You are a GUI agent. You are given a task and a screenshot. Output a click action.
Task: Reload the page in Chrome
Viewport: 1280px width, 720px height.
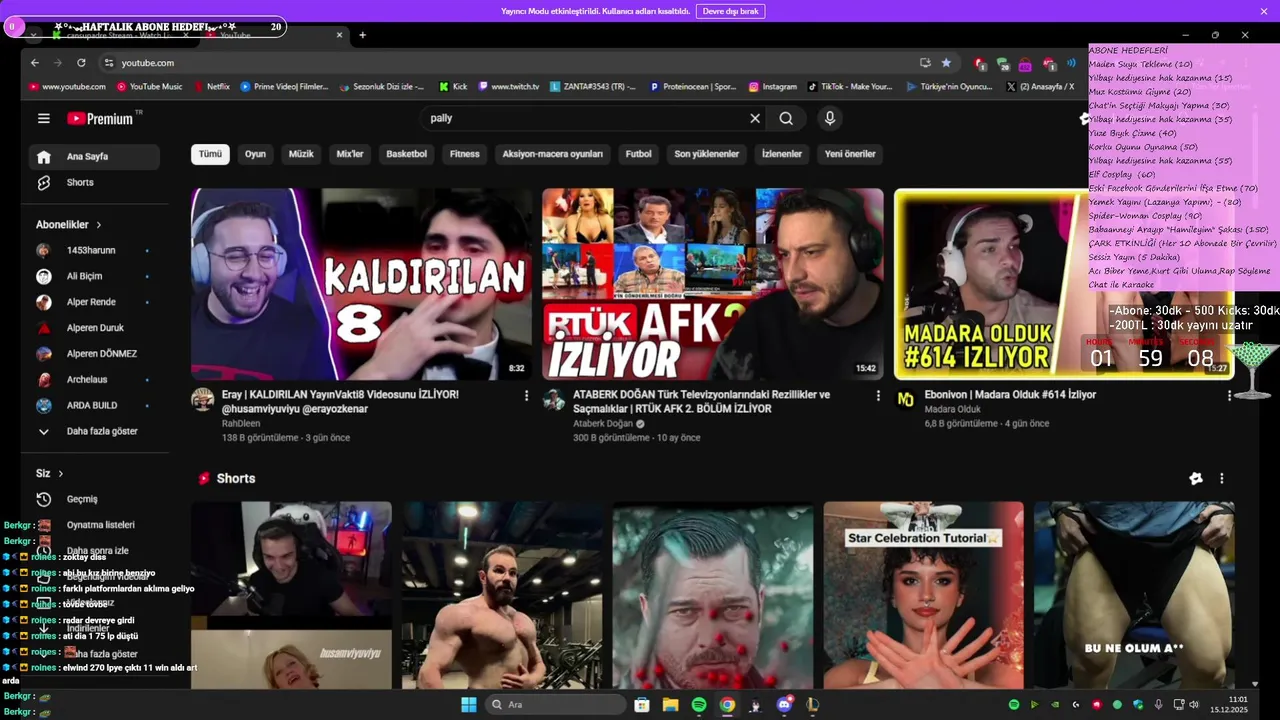81,63
